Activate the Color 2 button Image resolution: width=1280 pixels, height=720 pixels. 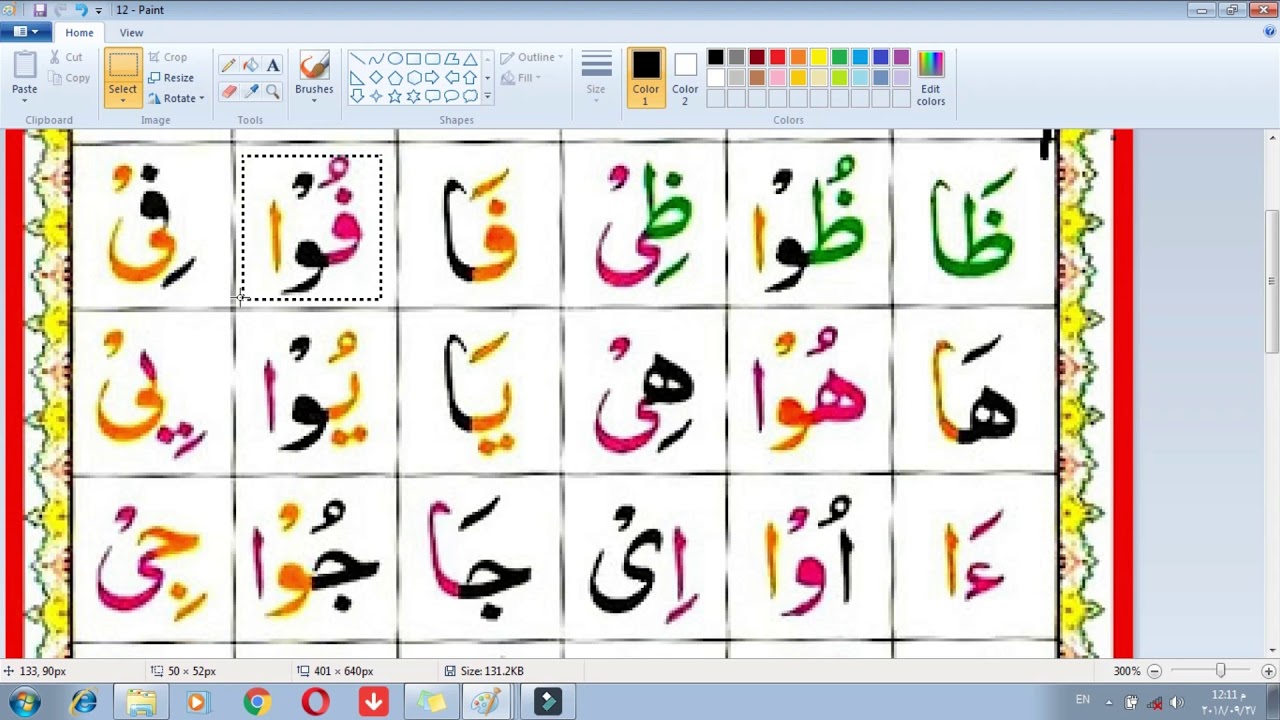[685, 78]
